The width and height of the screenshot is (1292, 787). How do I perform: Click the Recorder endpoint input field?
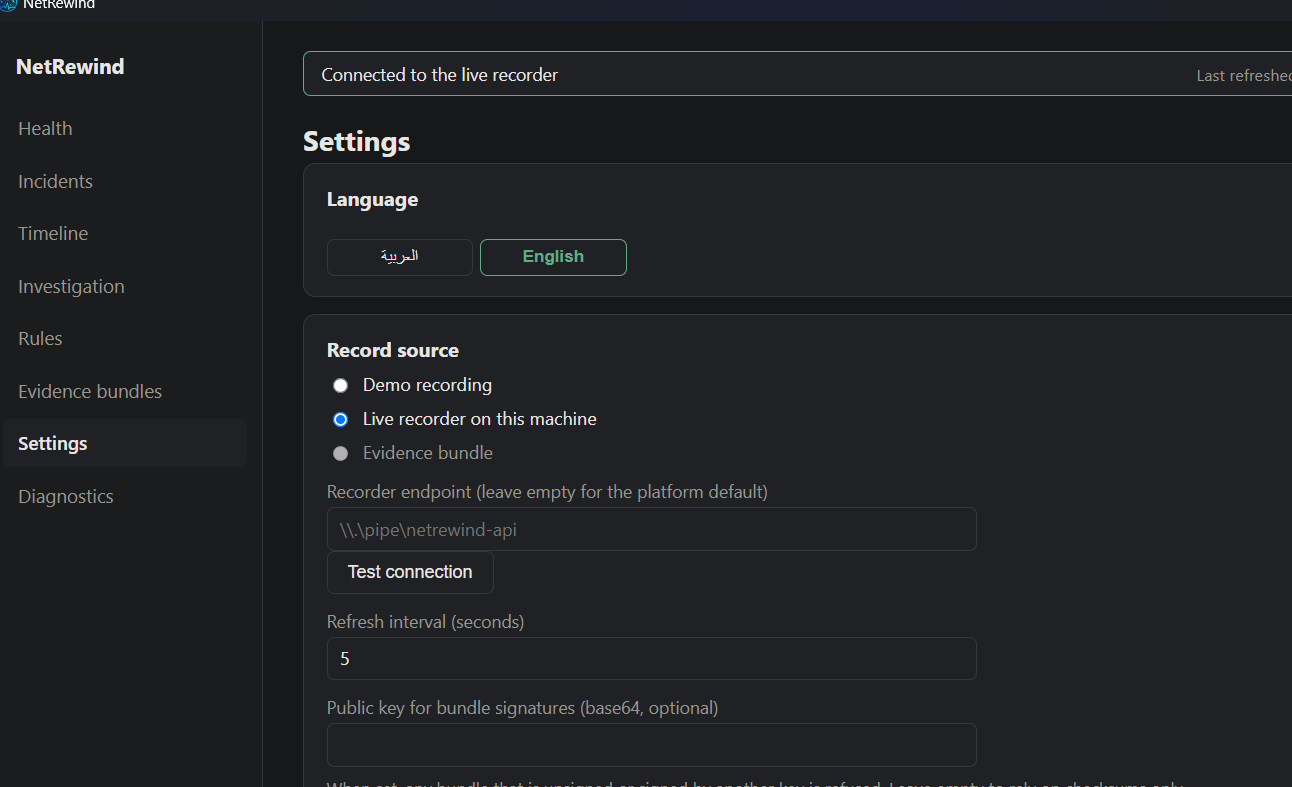click(x=652, y=529)
